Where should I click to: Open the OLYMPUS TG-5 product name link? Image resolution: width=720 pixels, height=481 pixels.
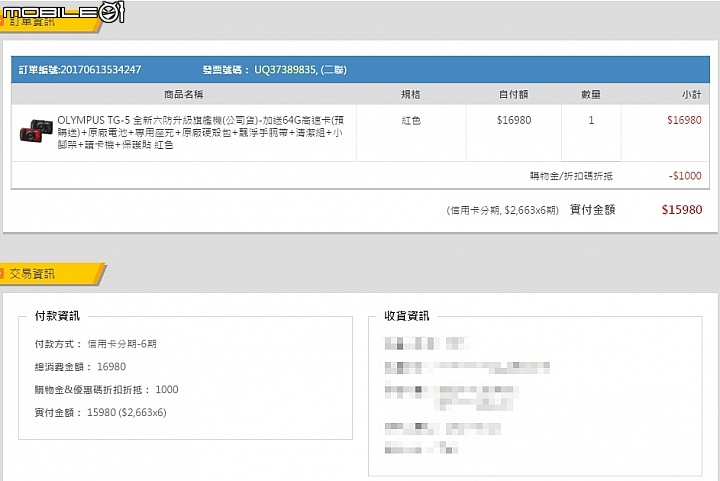201,132
